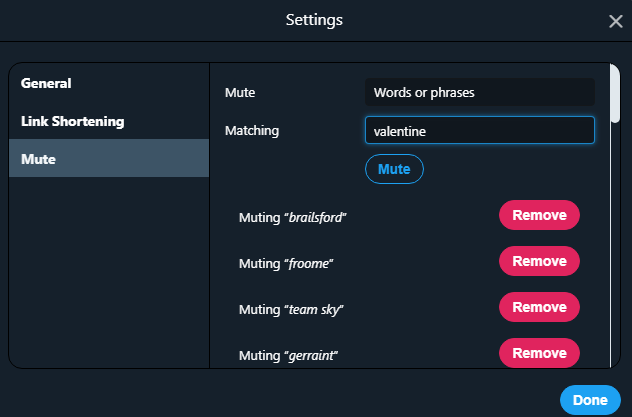Click the blue Done button
Viewport: 632px width, 417px height.
pos(590,400)
